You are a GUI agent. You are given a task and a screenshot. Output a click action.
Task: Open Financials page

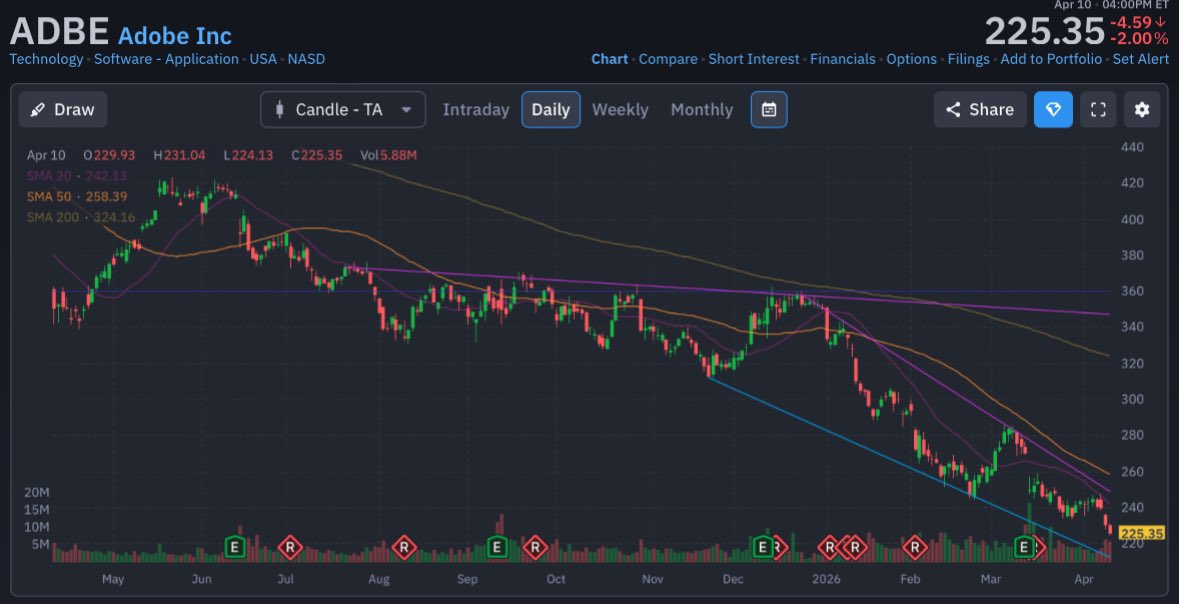[843, 59]
